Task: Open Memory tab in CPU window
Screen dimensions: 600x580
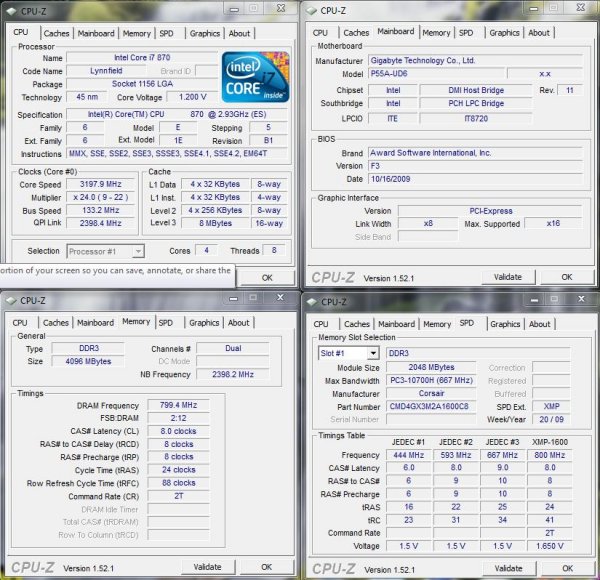Action: (x=137, y=33)
